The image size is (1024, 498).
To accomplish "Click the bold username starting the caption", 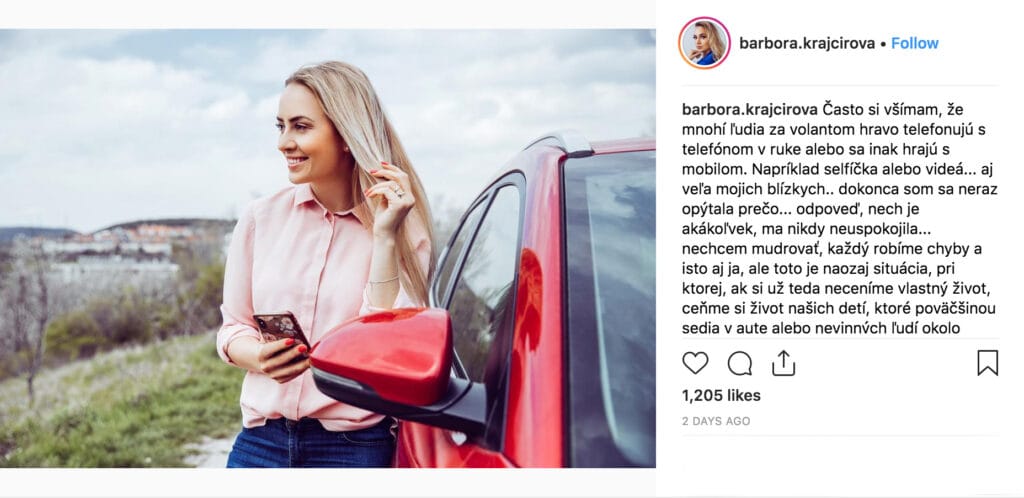I will click(x=749, y=108).
